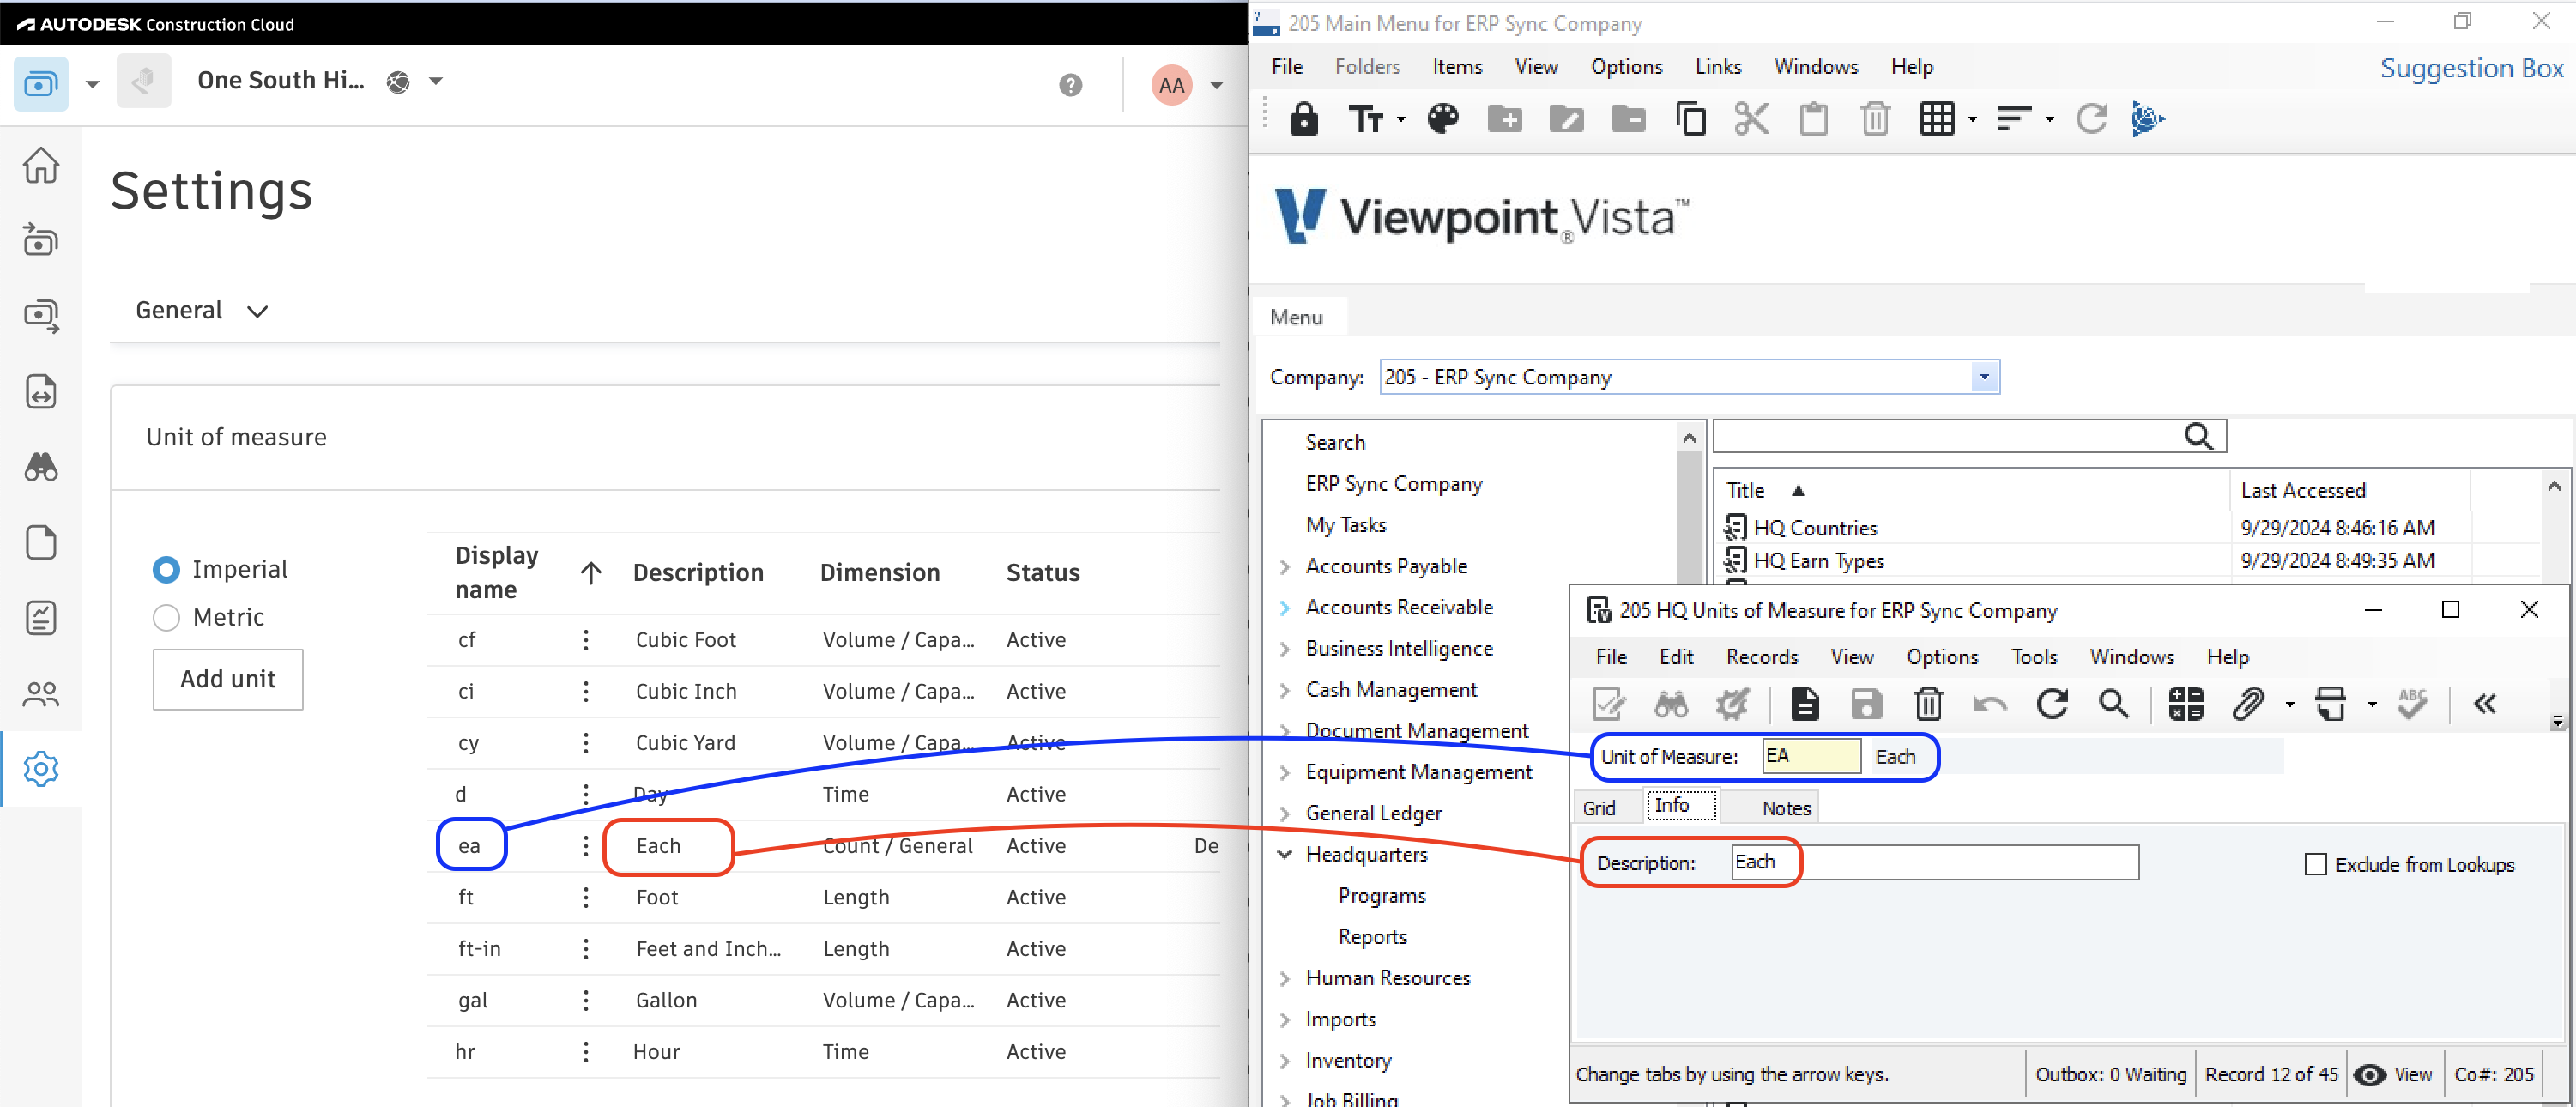Click the remove folder icon in Vista toolbar

[x=1628, y=119]
